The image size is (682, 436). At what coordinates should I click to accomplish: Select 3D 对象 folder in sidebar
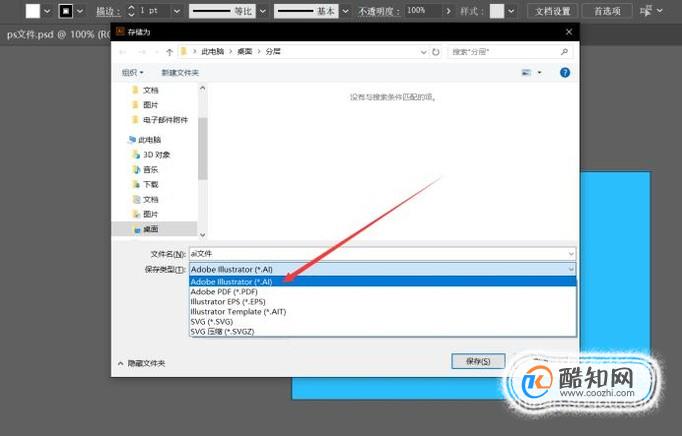tap(151, 154)
